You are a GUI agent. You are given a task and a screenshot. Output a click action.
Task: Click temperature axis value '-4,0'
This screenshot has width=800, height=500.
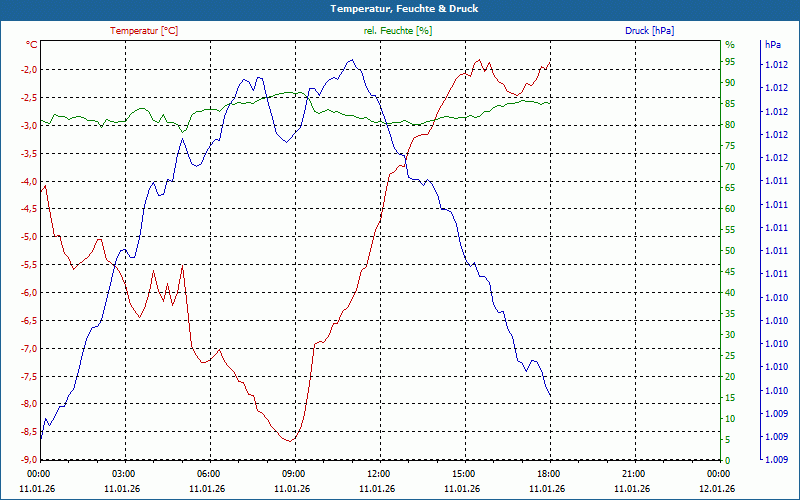(29, 181)
